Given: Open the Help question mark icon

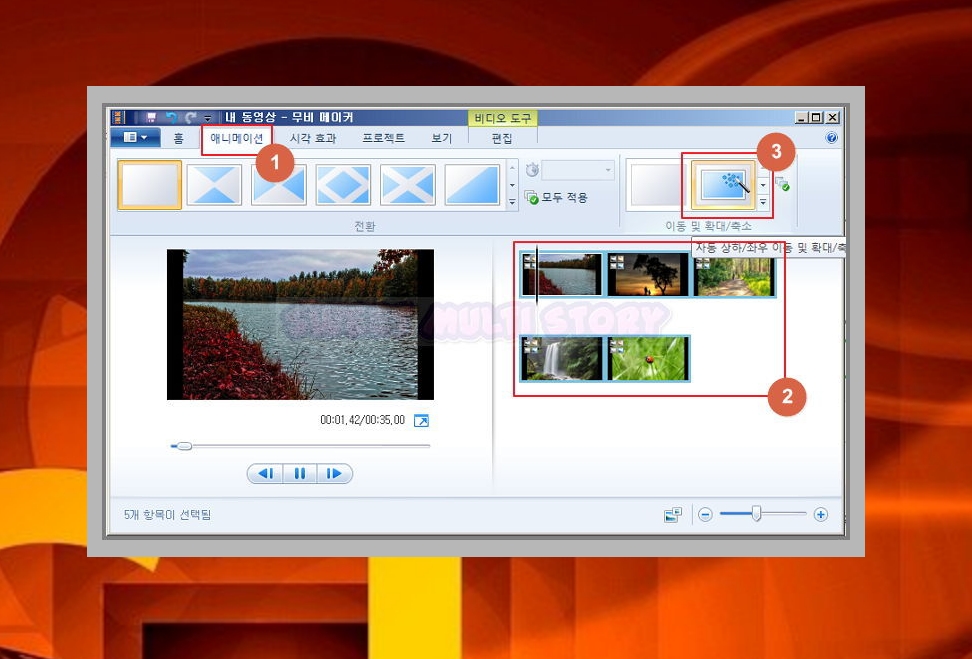Looking at the screenshot, I should (831, 138).
